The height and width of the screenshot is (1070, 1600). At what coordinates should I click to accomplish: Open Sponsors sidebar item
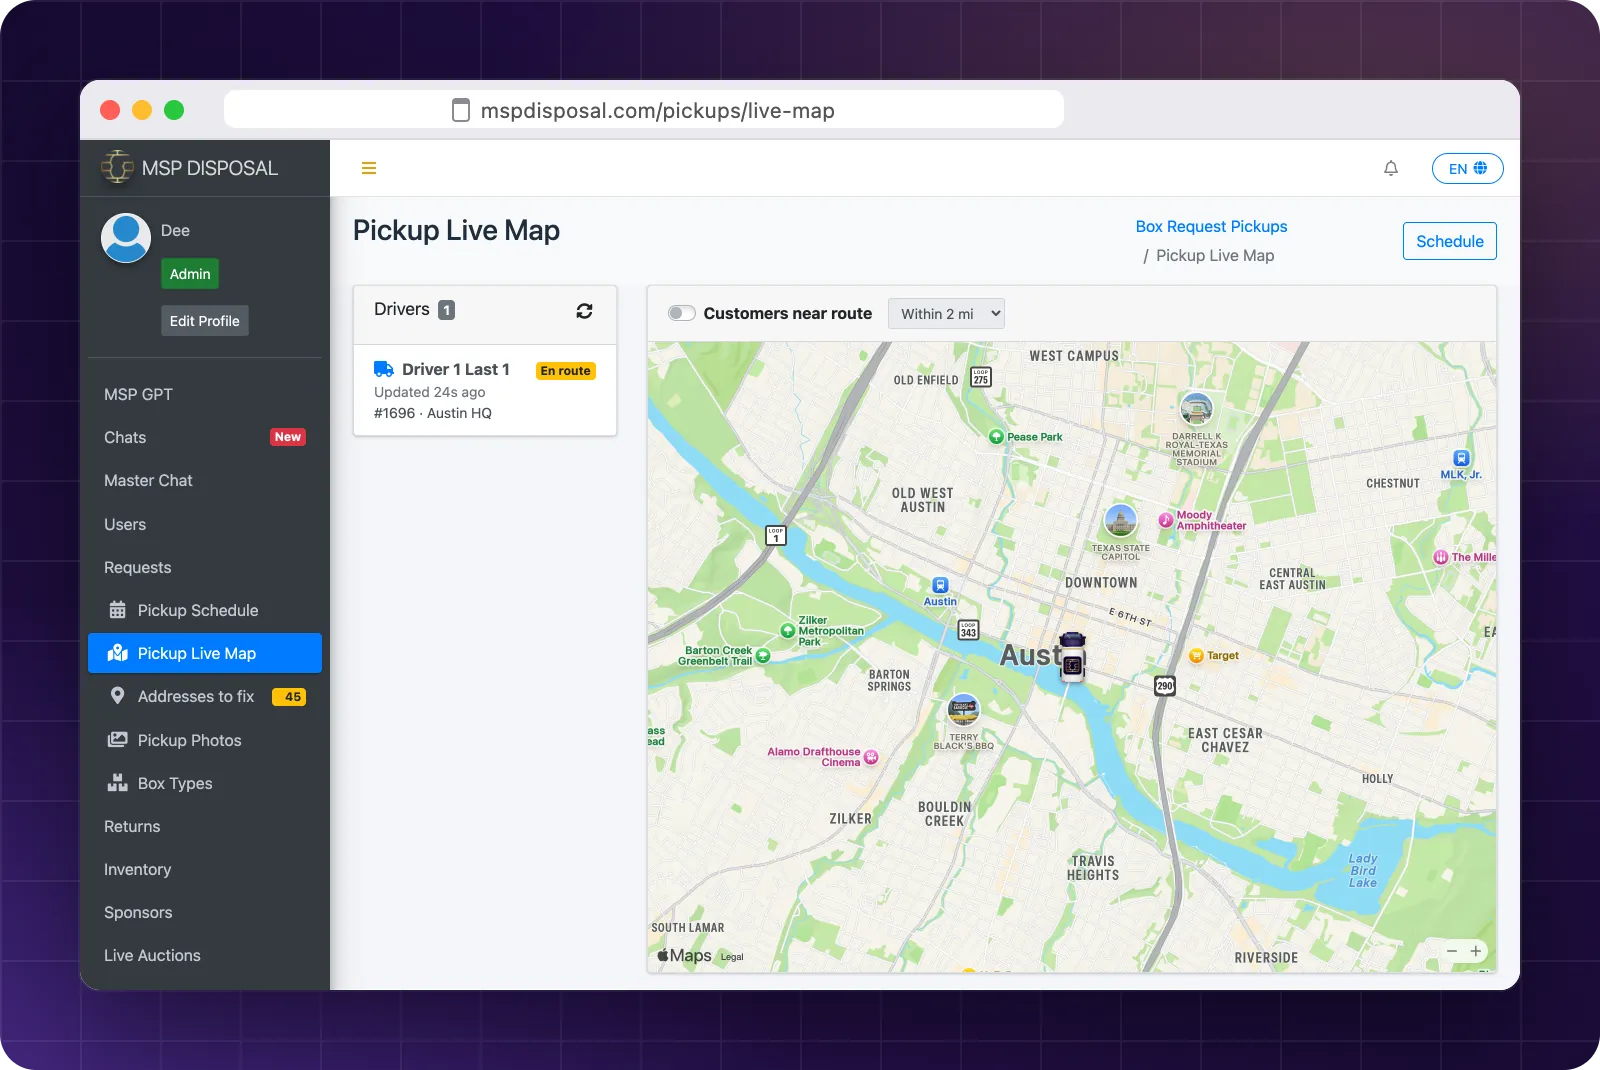point(205,912)
